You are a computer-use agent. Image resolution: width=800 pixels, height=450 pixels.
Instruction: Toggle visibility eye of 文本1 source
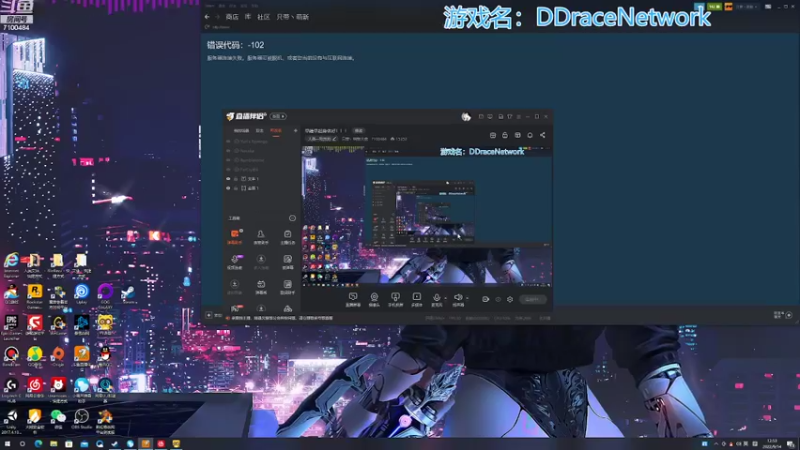(228, 179)
